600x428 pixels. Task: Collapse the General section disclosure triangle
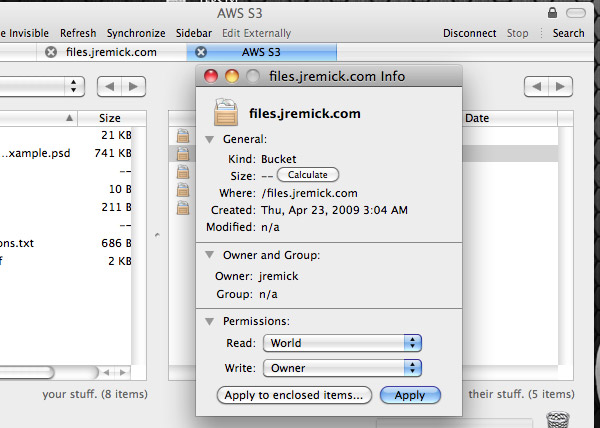(209, 139)
